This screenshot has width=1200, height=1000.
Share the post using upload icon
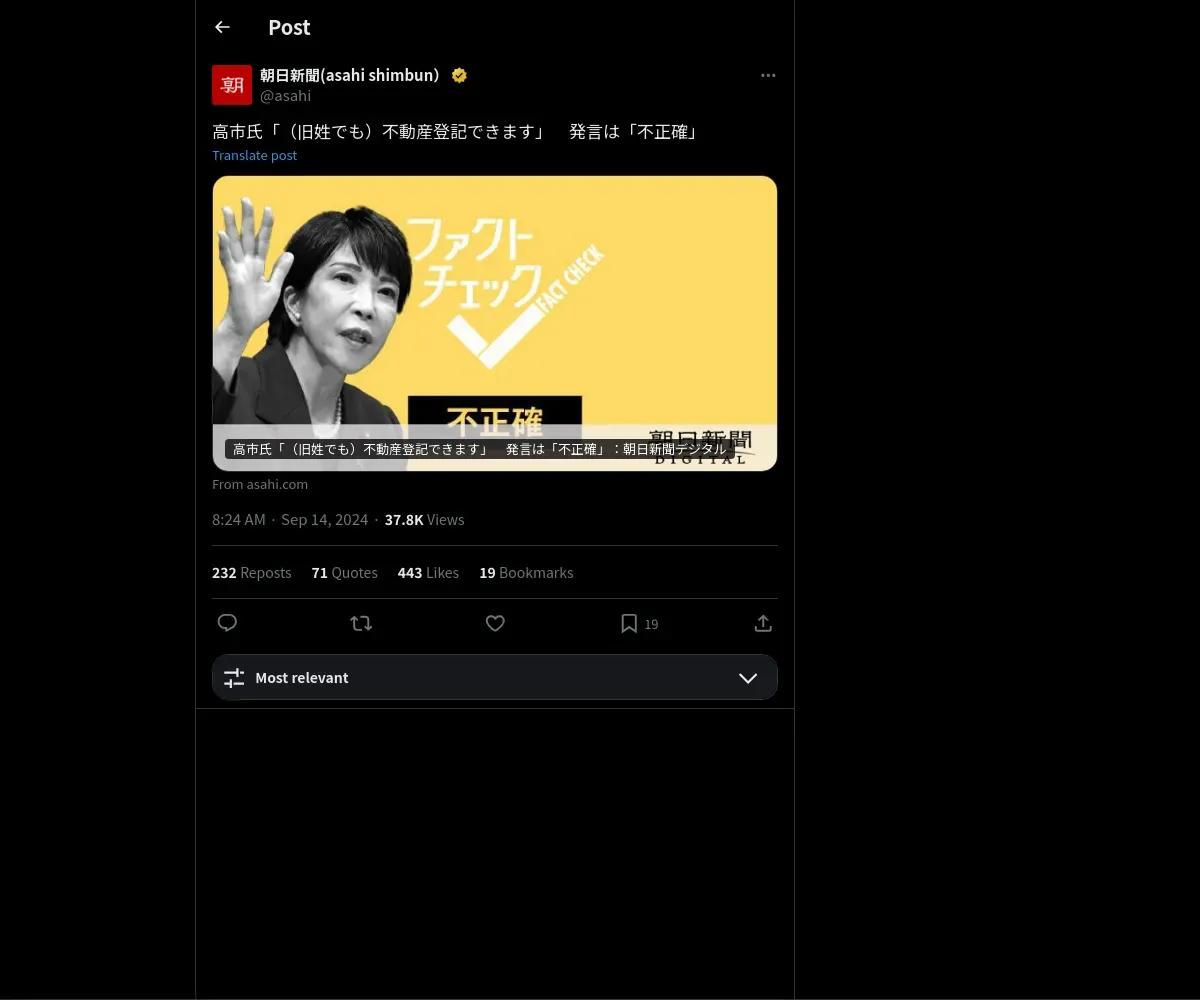[x=763, y=623]
